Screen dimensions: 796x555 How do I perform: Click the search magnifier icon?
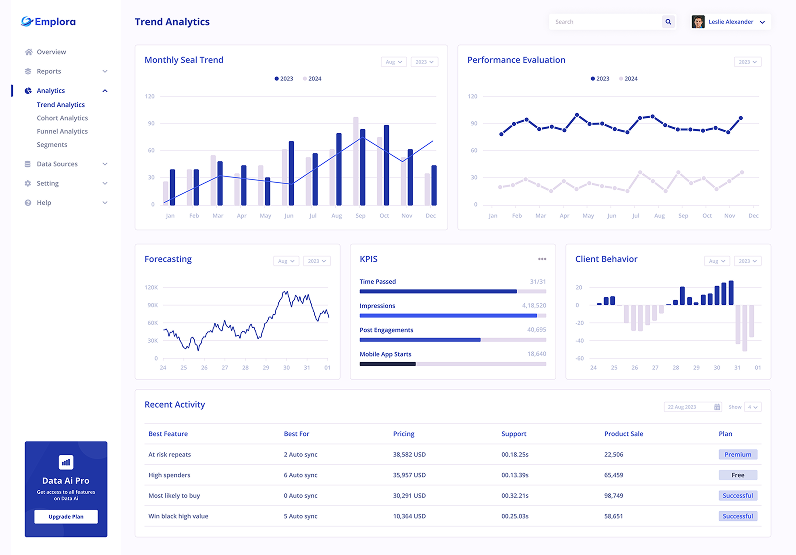[x=668, y=21]
